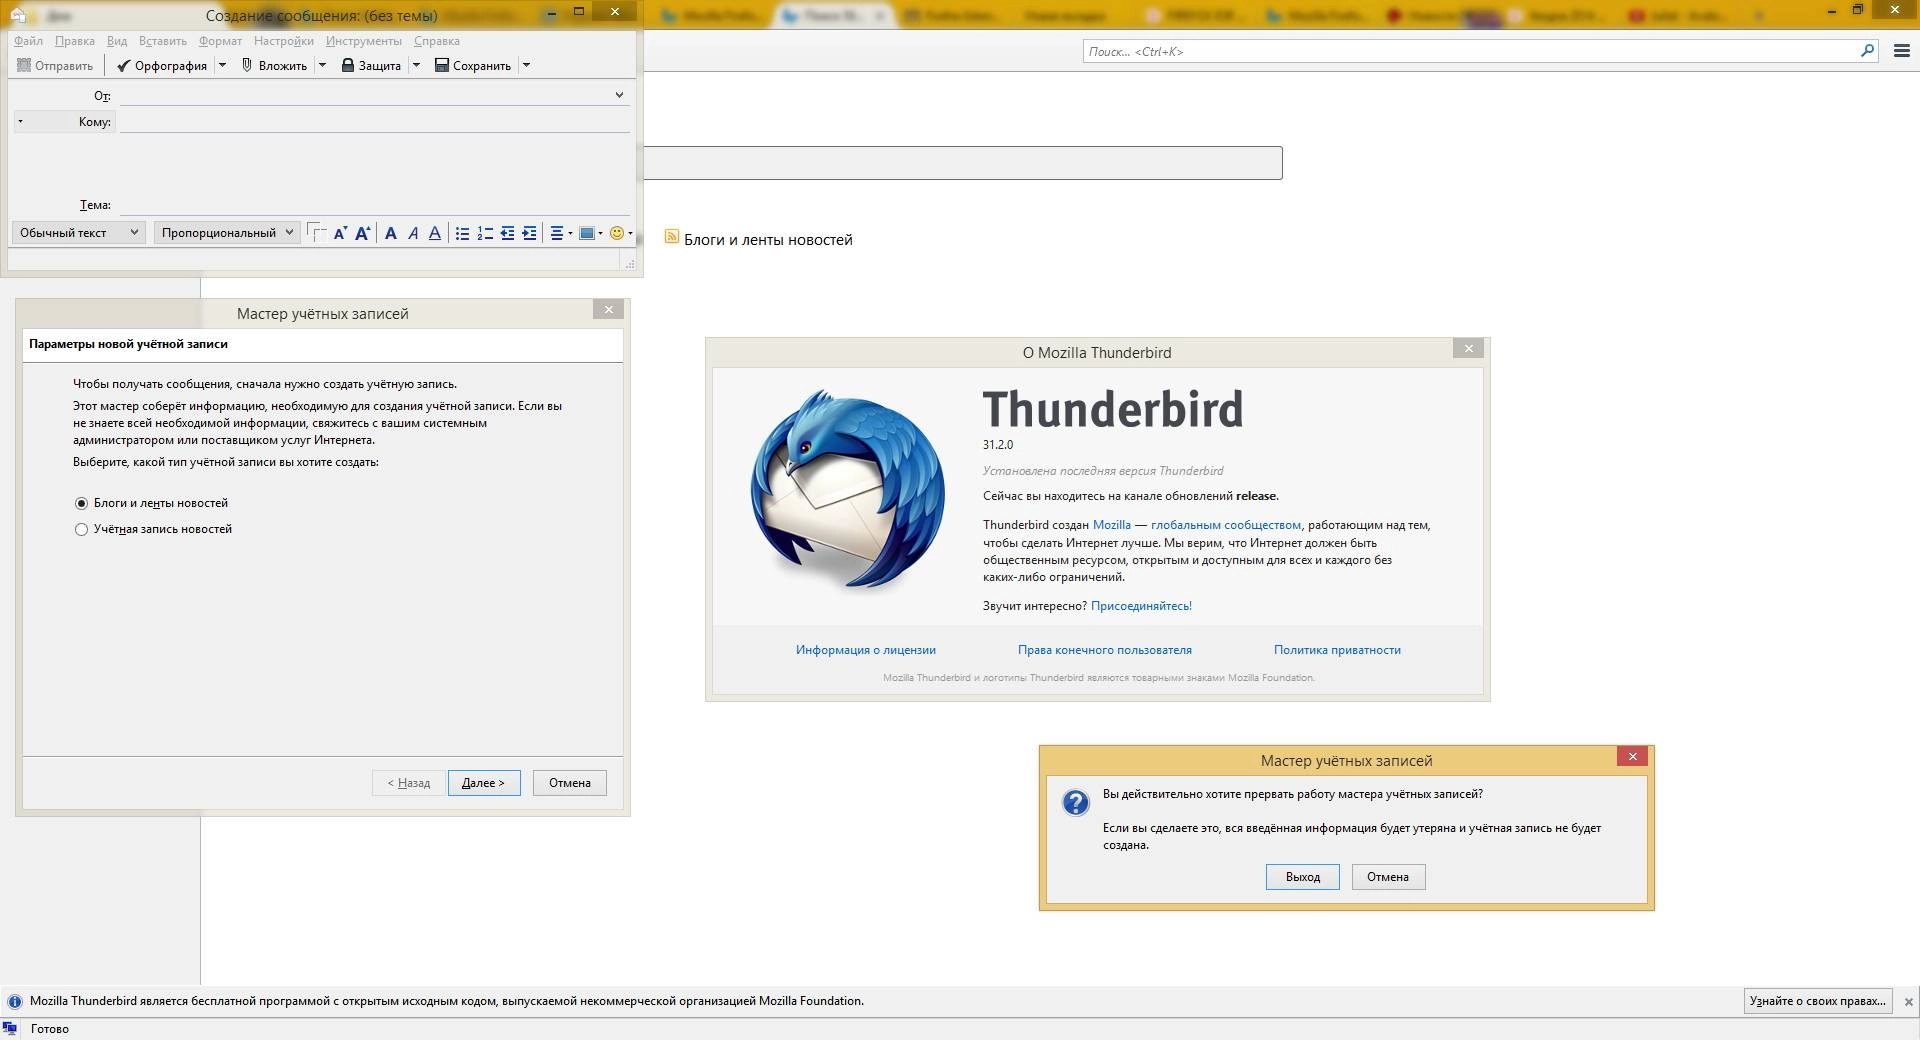Click the search magnifier icon
The height and width of the screenshot is (1040, 1920).
[1867, 51]
